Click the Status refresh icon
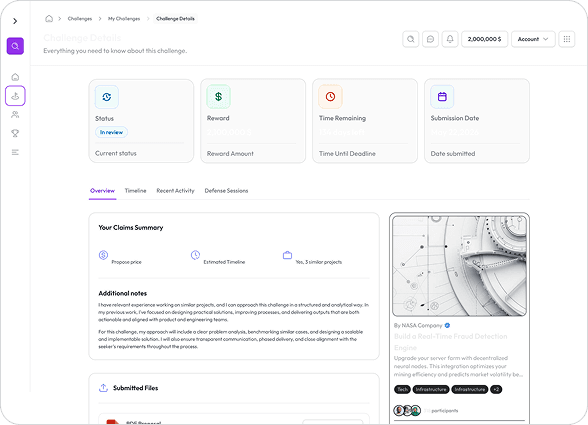Image resolution: width=588 pixels, height=425 pixels. (x=107, y=97)
